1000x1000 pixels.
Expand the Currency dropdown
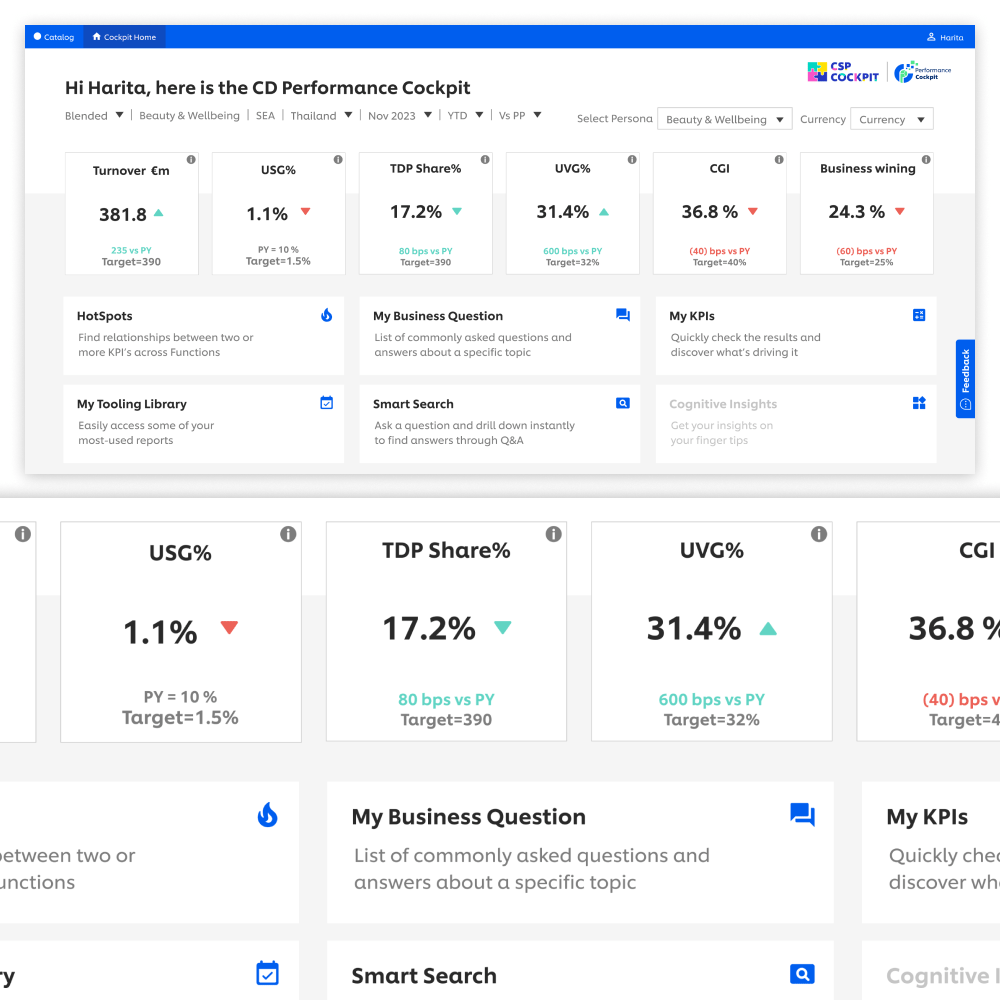891,119
